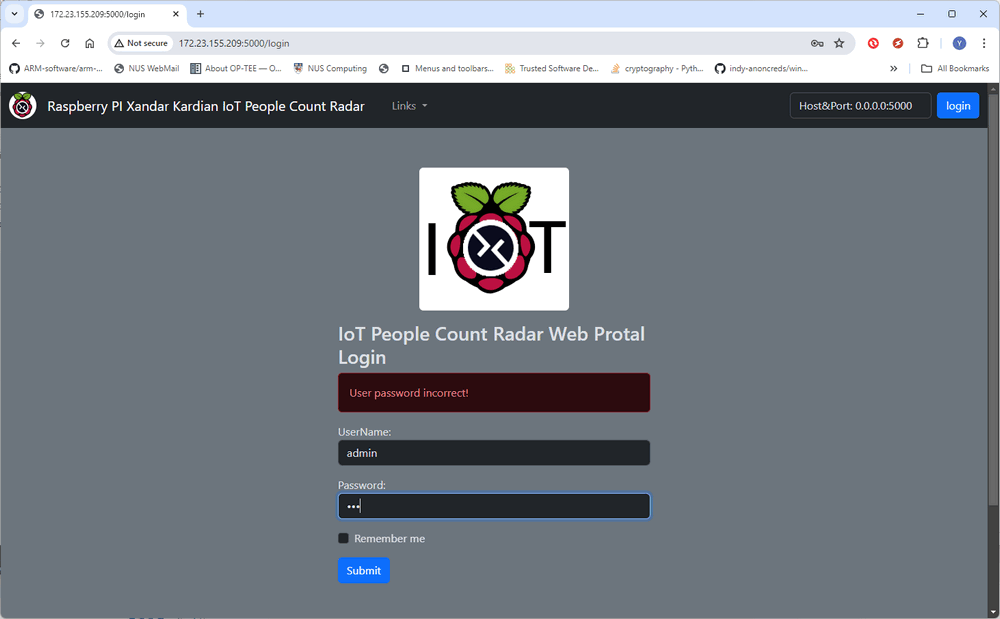
Task: Click the IoT raspberry logo image
Action: click(x=494, y=239)
